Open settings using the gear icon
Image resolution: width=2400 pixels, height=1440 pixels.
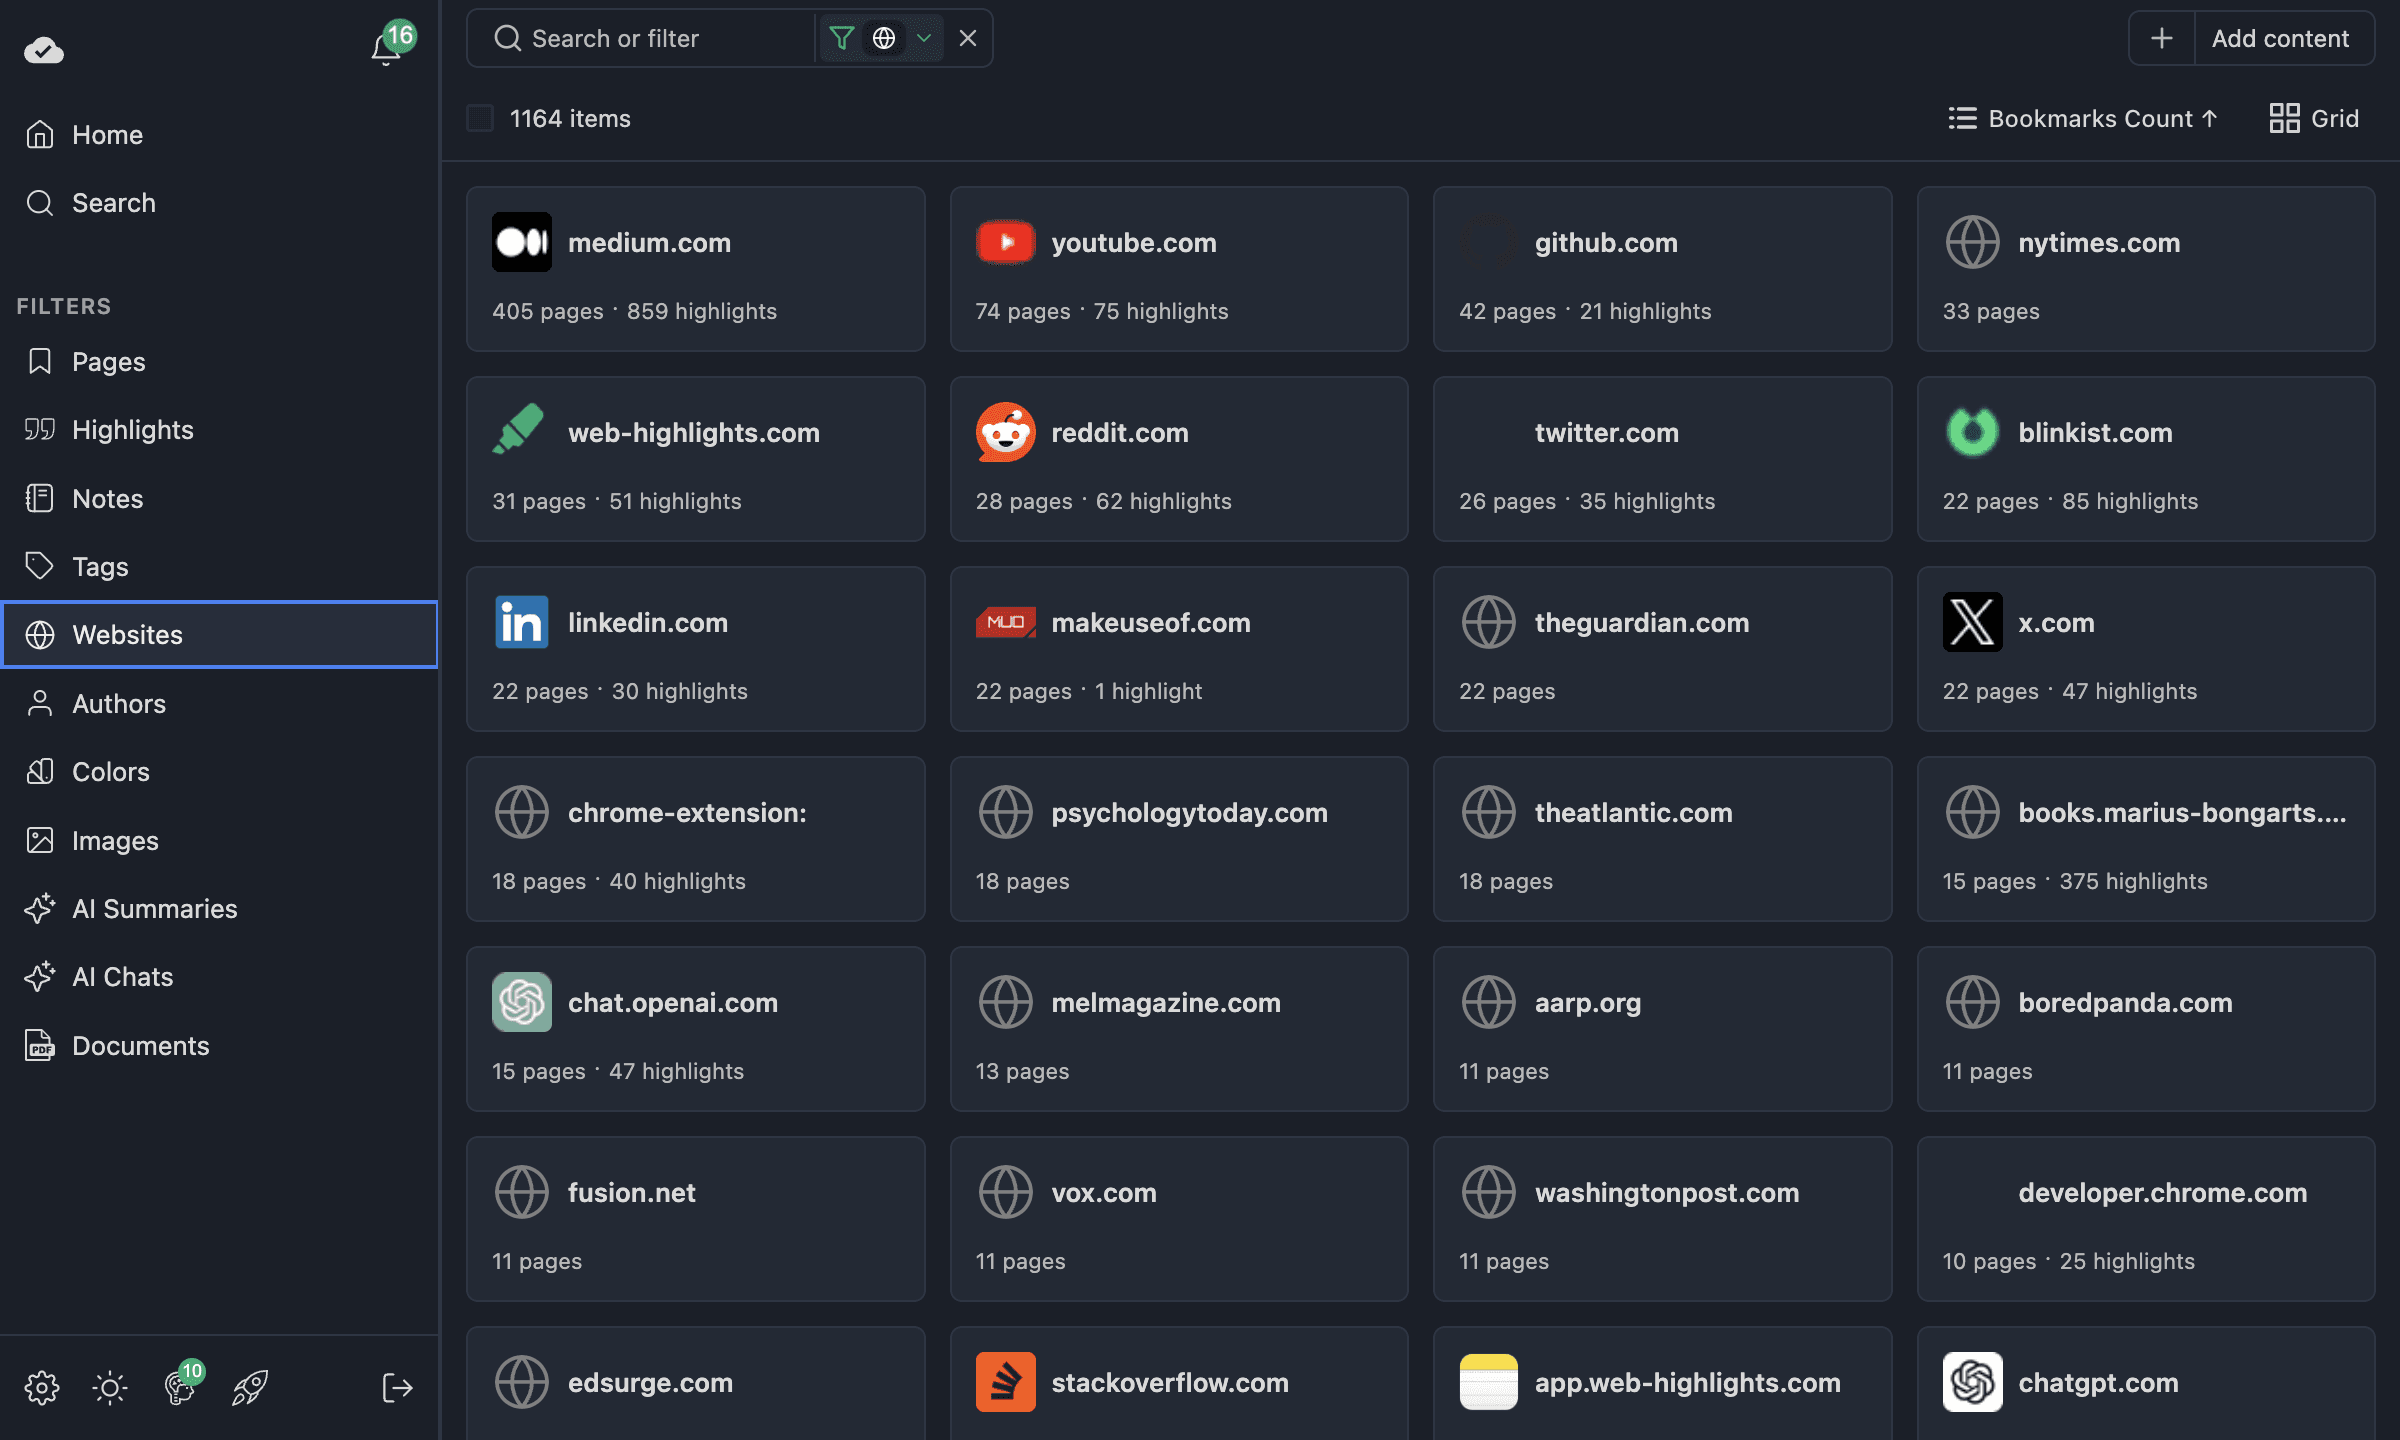(42, 1387)
